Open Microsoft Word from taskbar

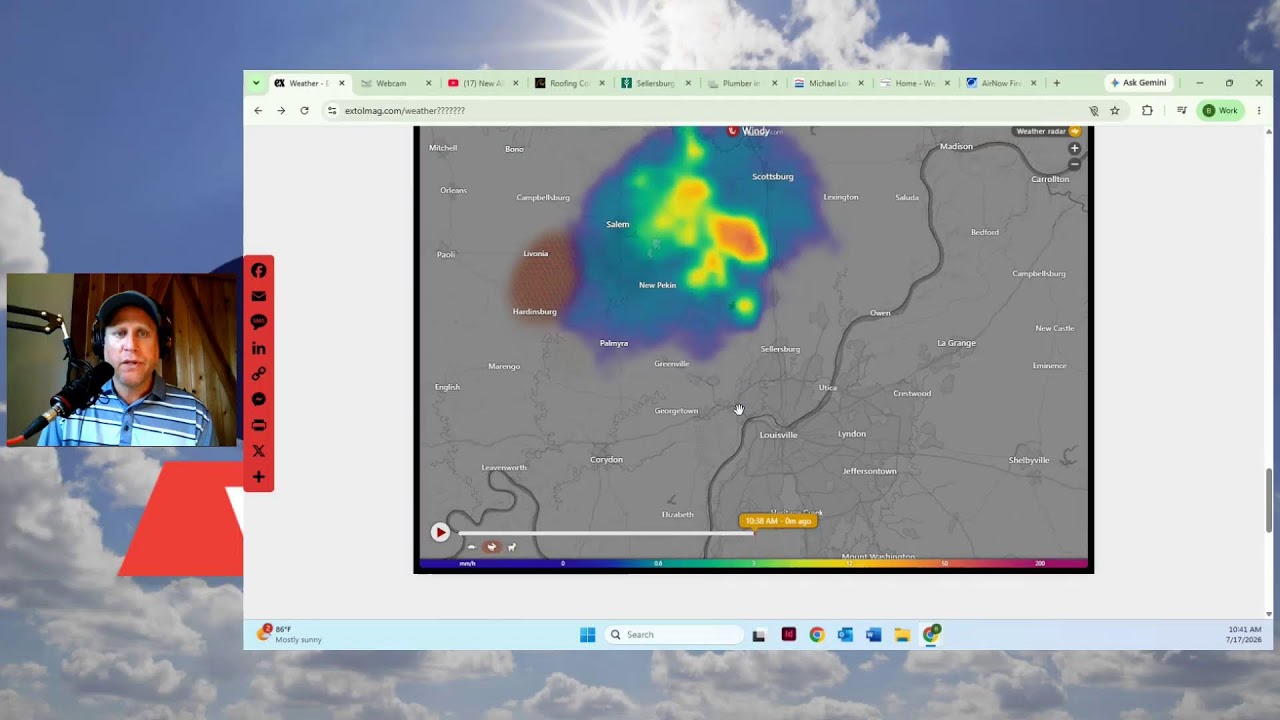(x=873, y=635)
